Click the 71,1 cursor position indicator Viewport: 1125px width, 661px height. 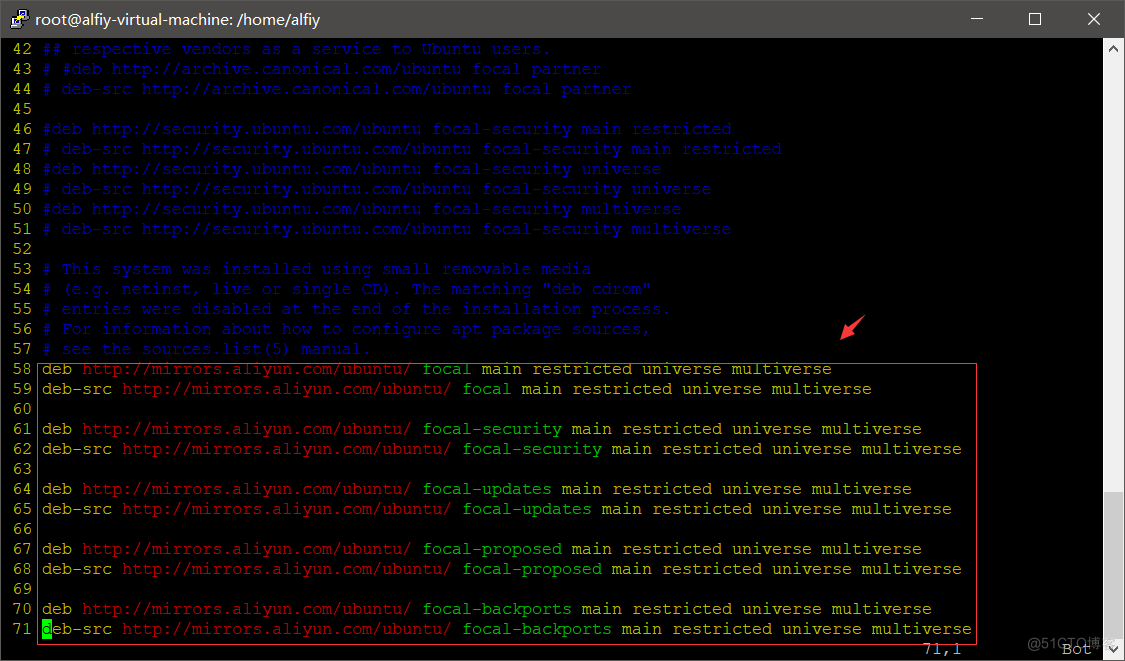point(942,650)
